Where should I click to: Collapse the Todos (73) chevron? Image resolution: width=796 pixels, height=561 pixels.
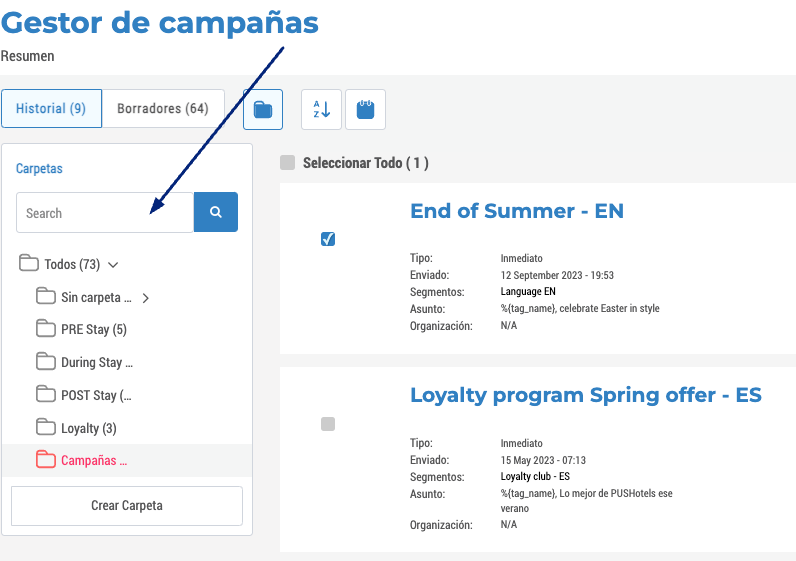click(x=113, y=265)
